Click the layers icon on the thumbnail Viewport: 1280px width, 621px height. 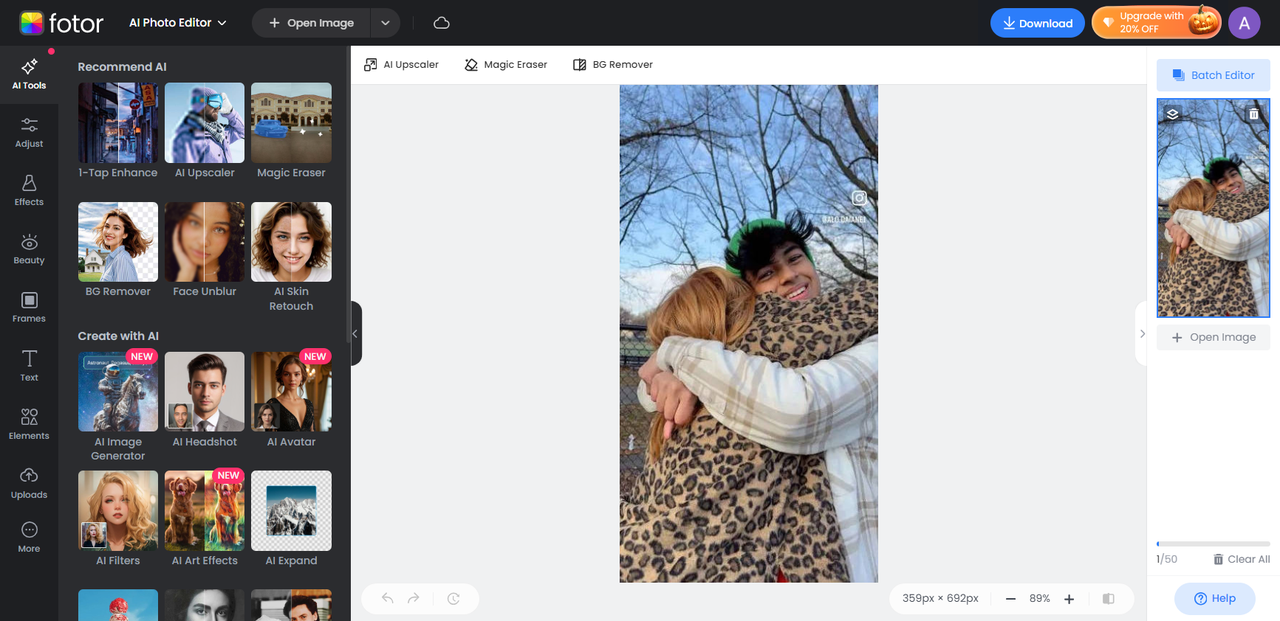[x=1173, y=114]
